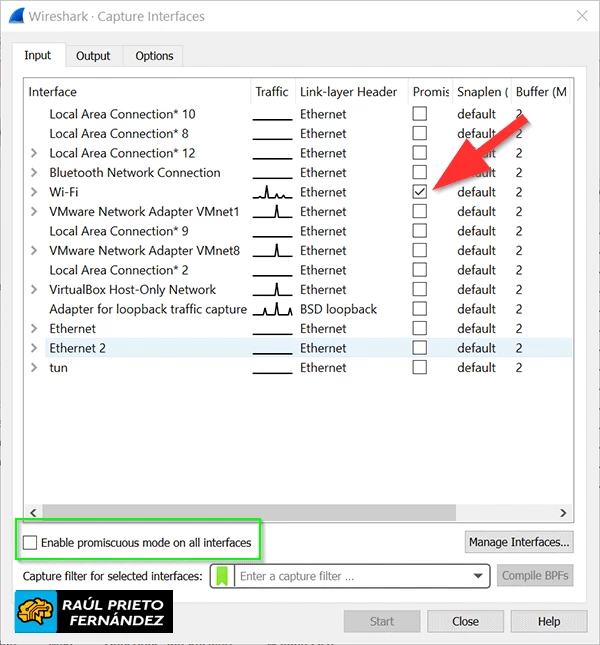Tick promiscuous checkbox for Bluetooth Network Connection
The height and width of the screenshot is (645, 600).
pos(420,172)
